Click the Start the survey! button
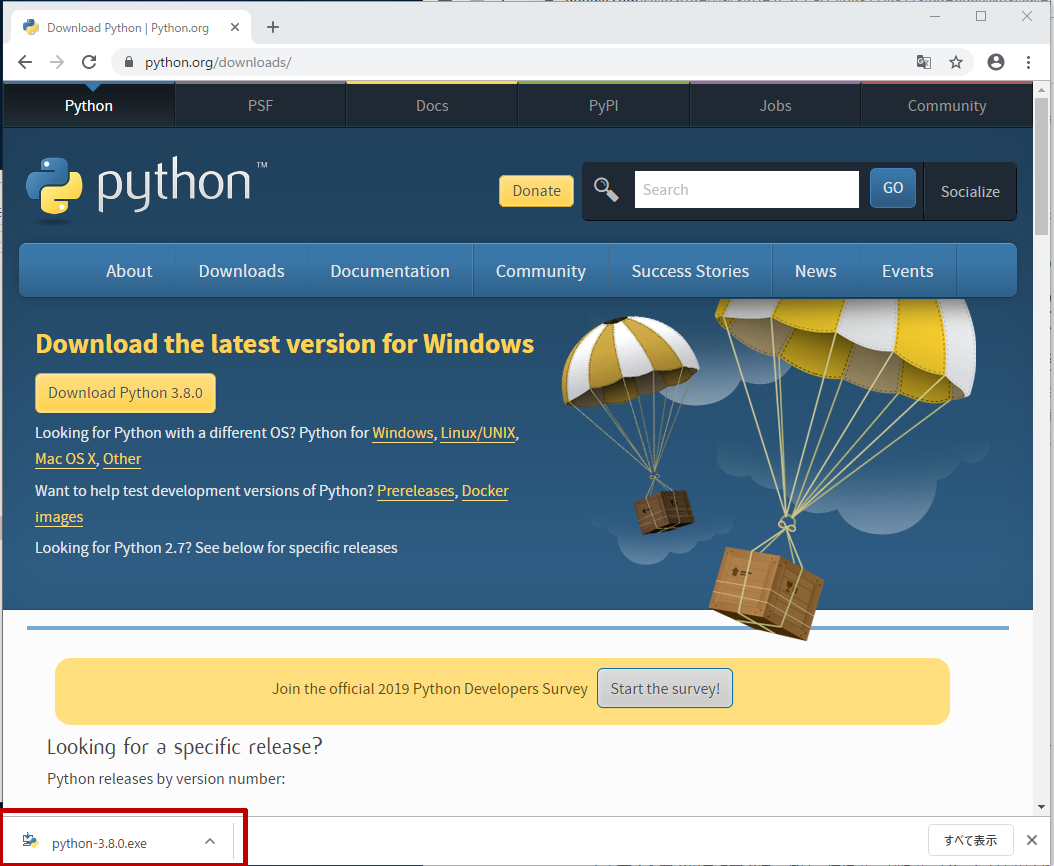Image resolution: width=1054 pixels, height=866 pixels. 664,688
